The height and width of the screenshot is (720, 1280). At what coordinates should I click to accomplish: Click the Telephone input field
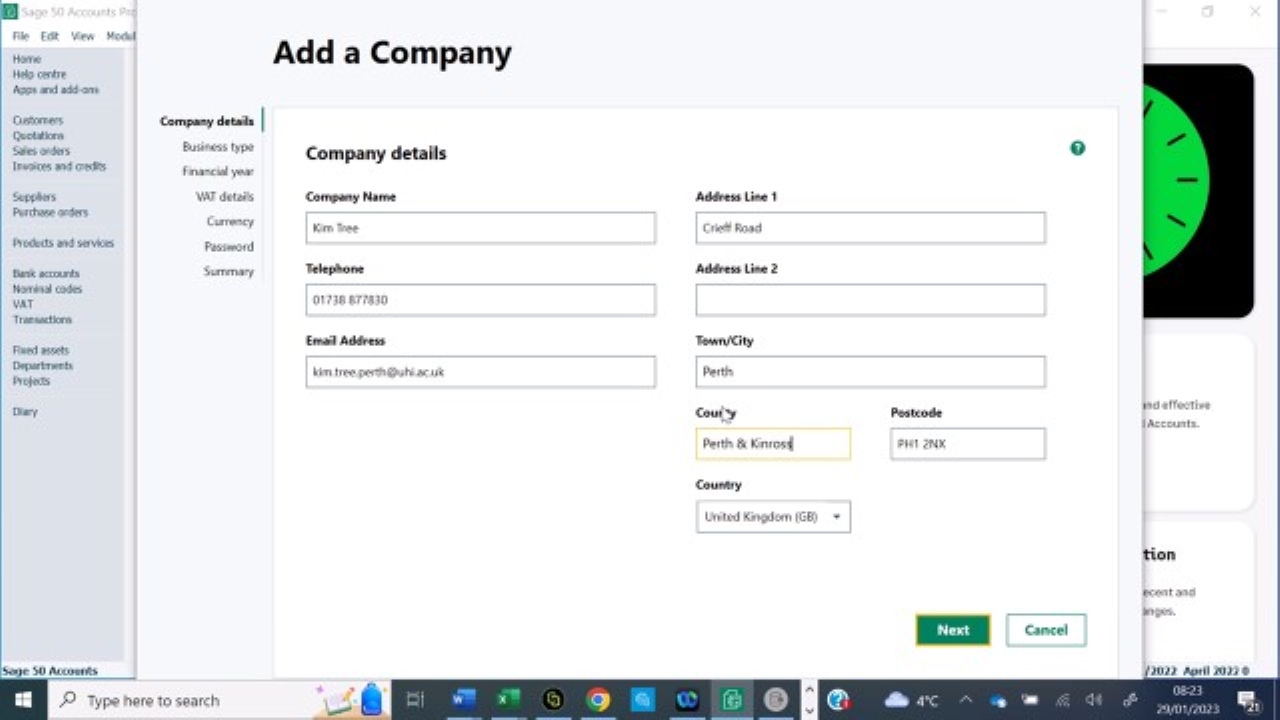click(480, 299)
